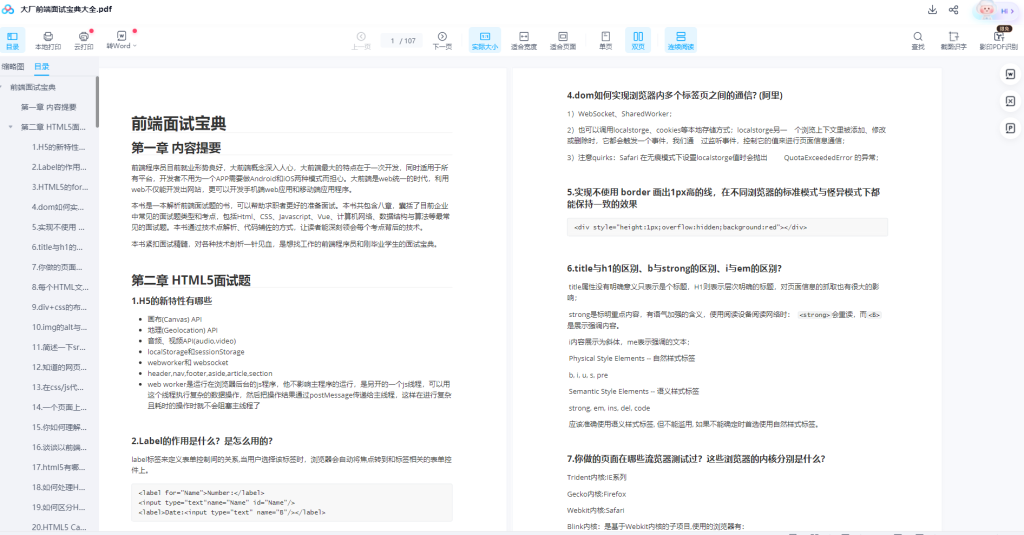1024x535 pixels.
Task: Switch to 双页 double page layout
Action: (x=638, y=41)
